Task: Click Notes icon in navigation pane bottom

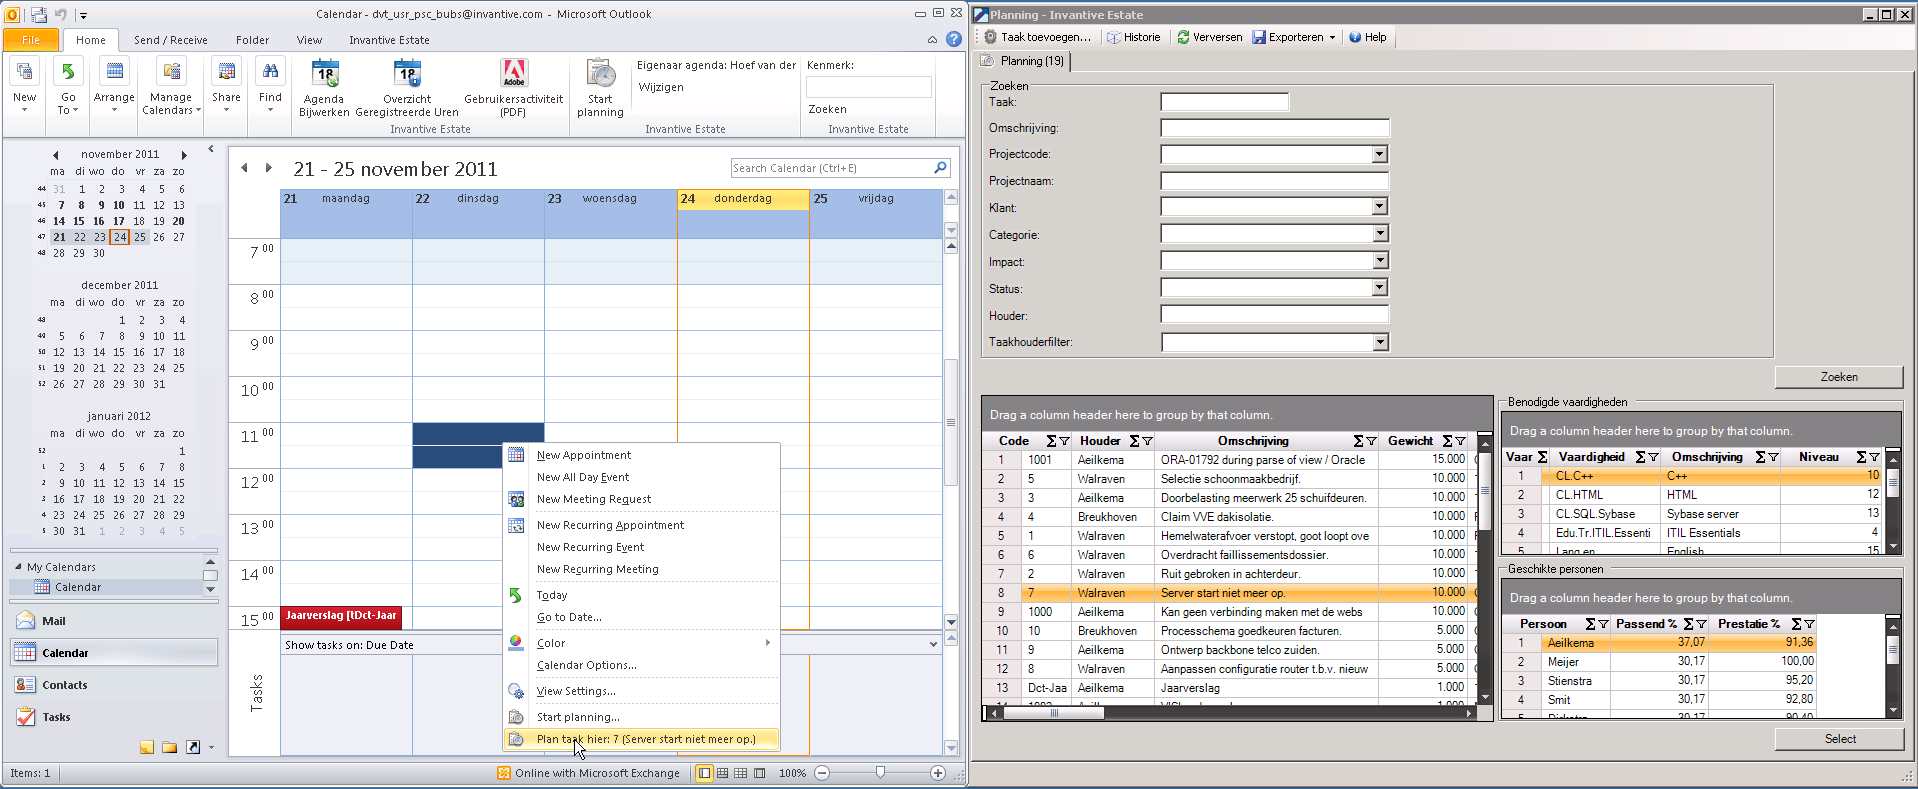Action: click(x=147, y=747)
